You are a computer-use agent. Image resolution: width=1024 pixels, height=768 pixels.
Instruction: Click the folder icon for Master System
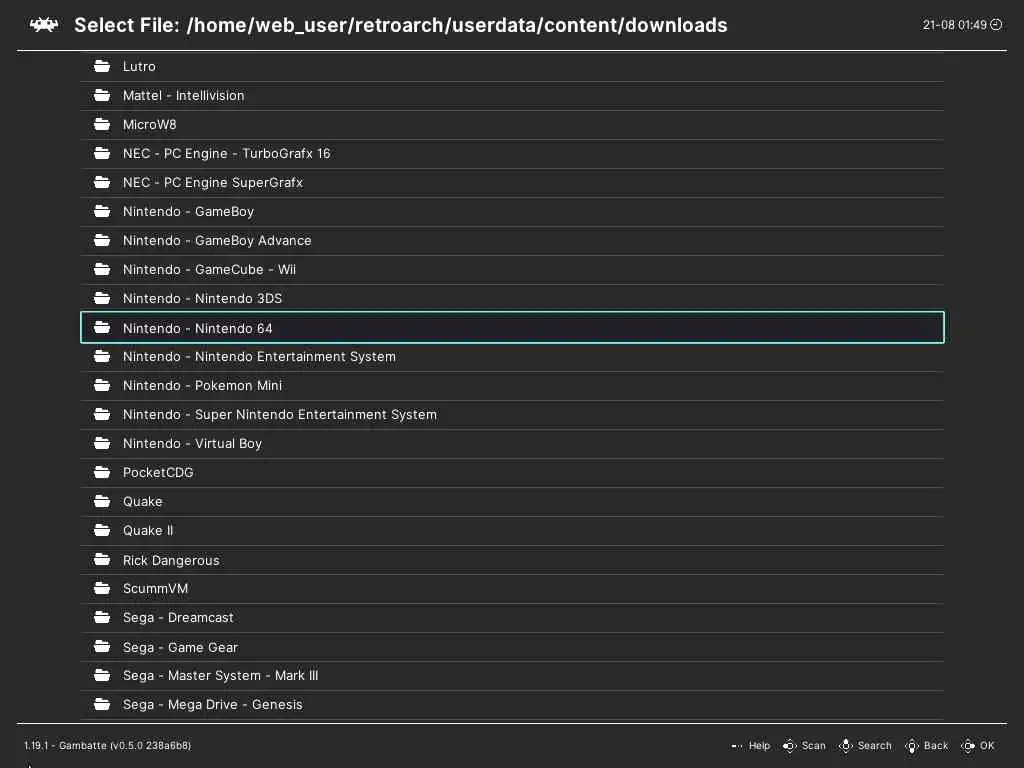[102, 675]
